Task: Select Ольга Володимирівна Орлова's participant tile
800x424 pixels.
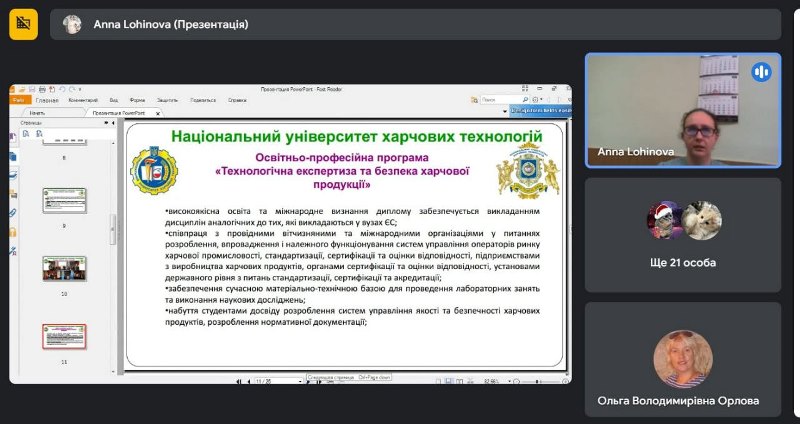Action: tap(683, 359)
